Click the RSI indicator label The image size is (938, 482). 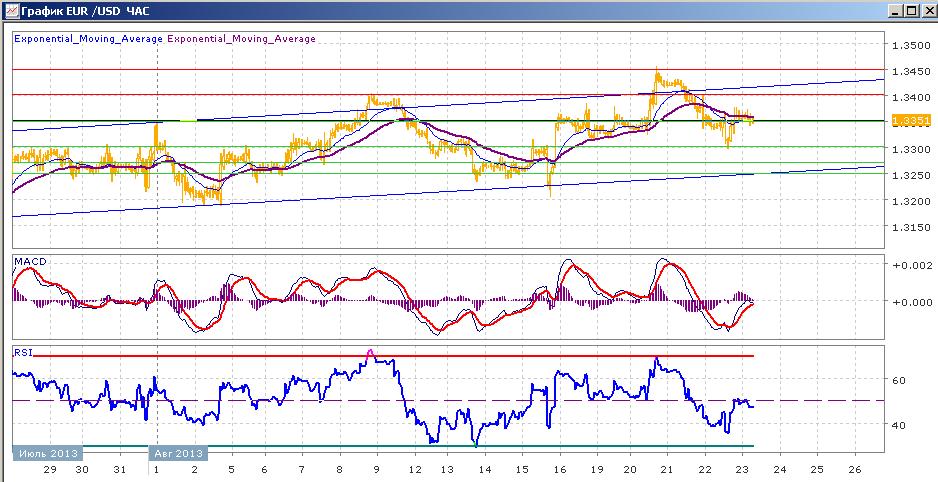click(x=23, y=352)
